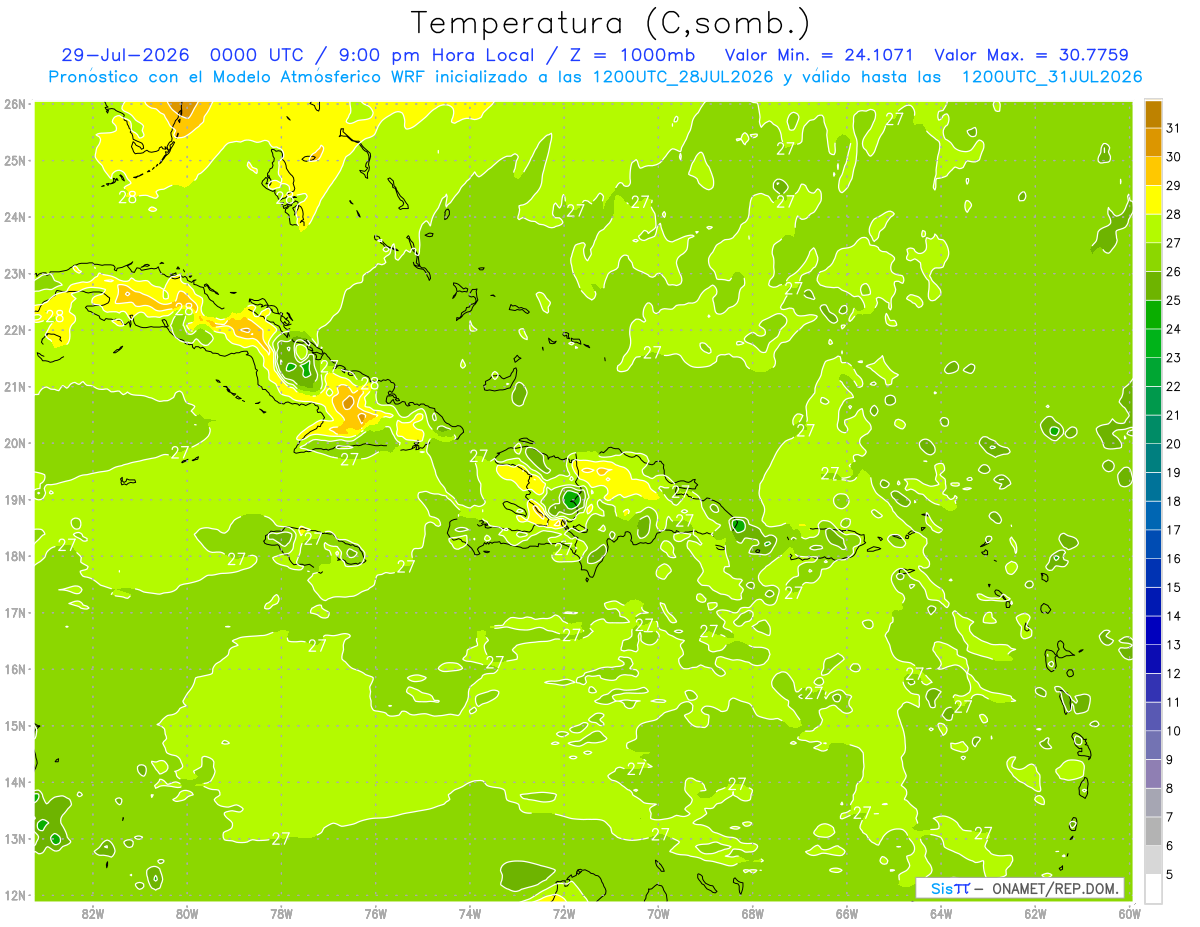The width and height of the screenshot is (1200, 927).
Task: Click the 68W longitude label
Action: pos(753,913)
